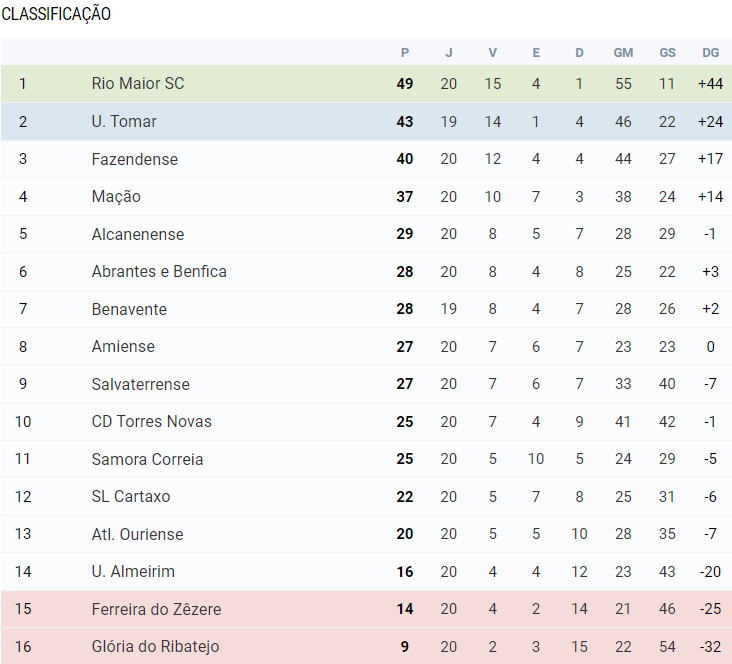Viewport: 732px width, 664px height.
Task: Select the Mação team link
Action: coord(116,197)
